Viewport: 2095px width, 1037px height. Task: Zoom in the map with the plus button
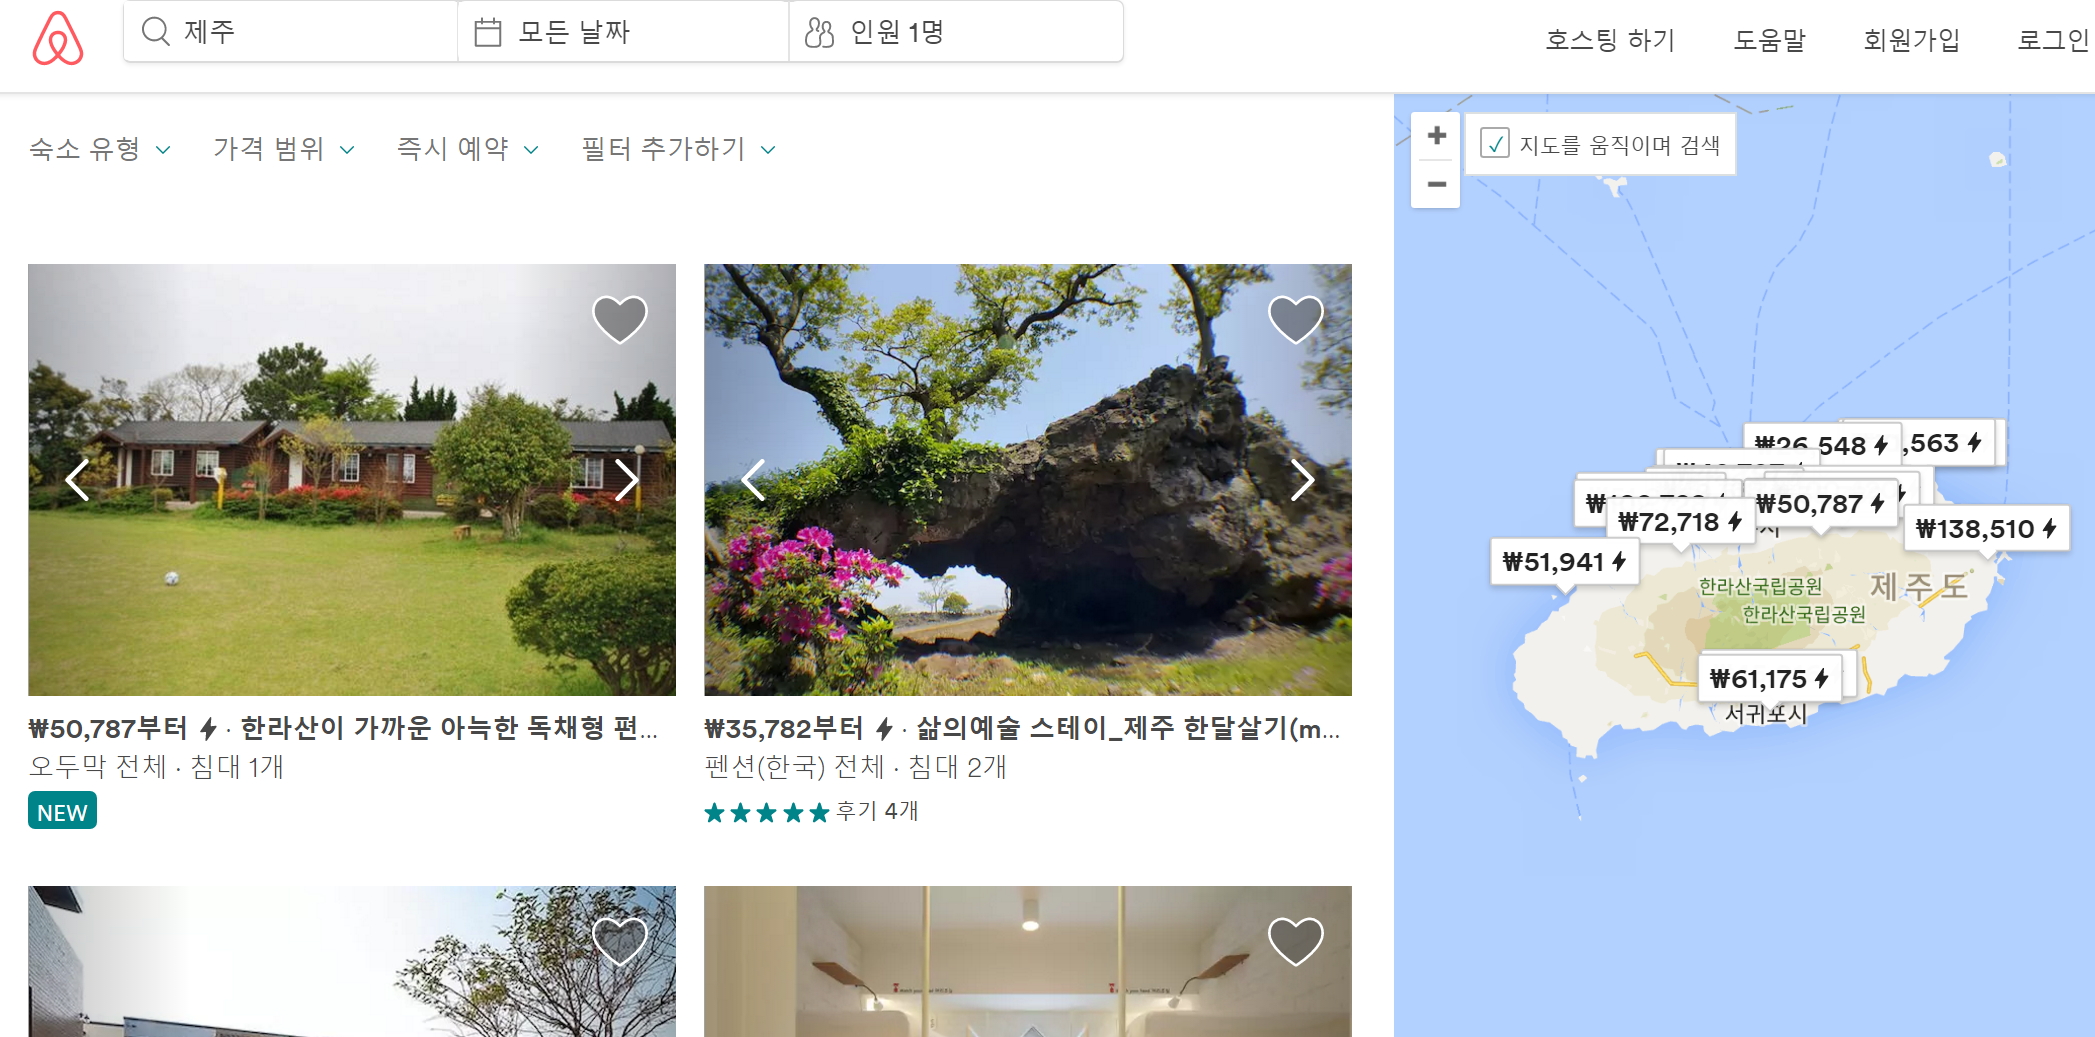pos(1436,136)
